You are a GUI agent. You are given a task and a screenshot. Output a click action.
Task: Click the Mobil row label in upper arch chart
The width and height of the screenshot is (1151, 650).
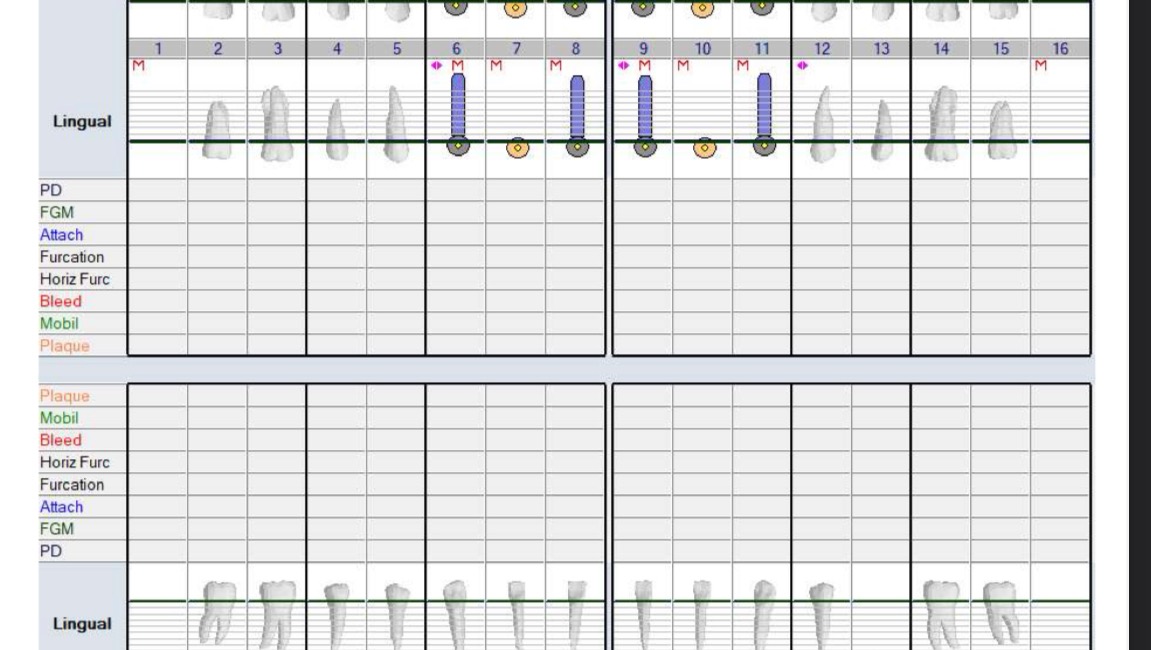[x=59, y=323]
